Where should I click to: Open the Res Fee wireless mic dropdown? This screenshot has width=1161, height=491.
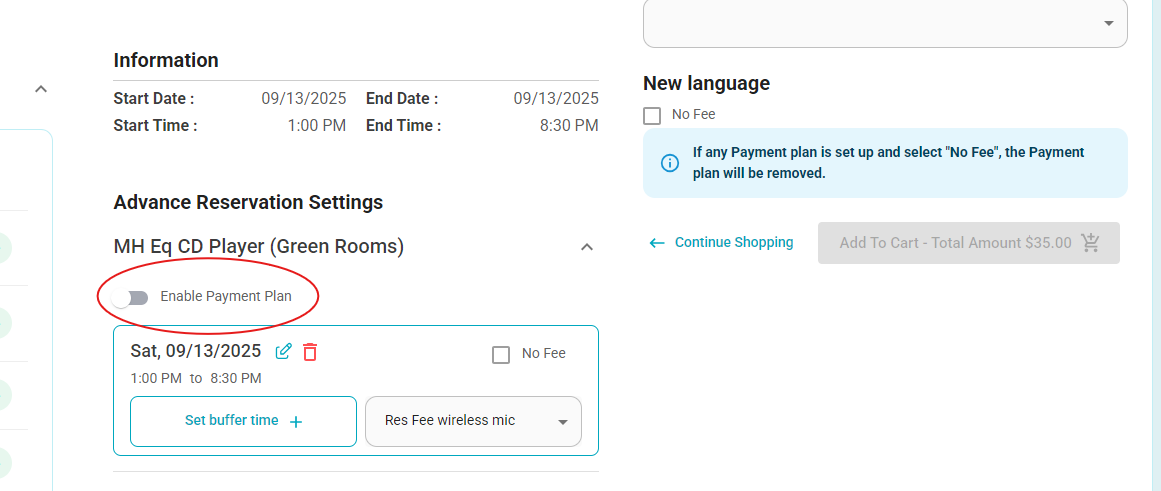(x=474, y=421)
